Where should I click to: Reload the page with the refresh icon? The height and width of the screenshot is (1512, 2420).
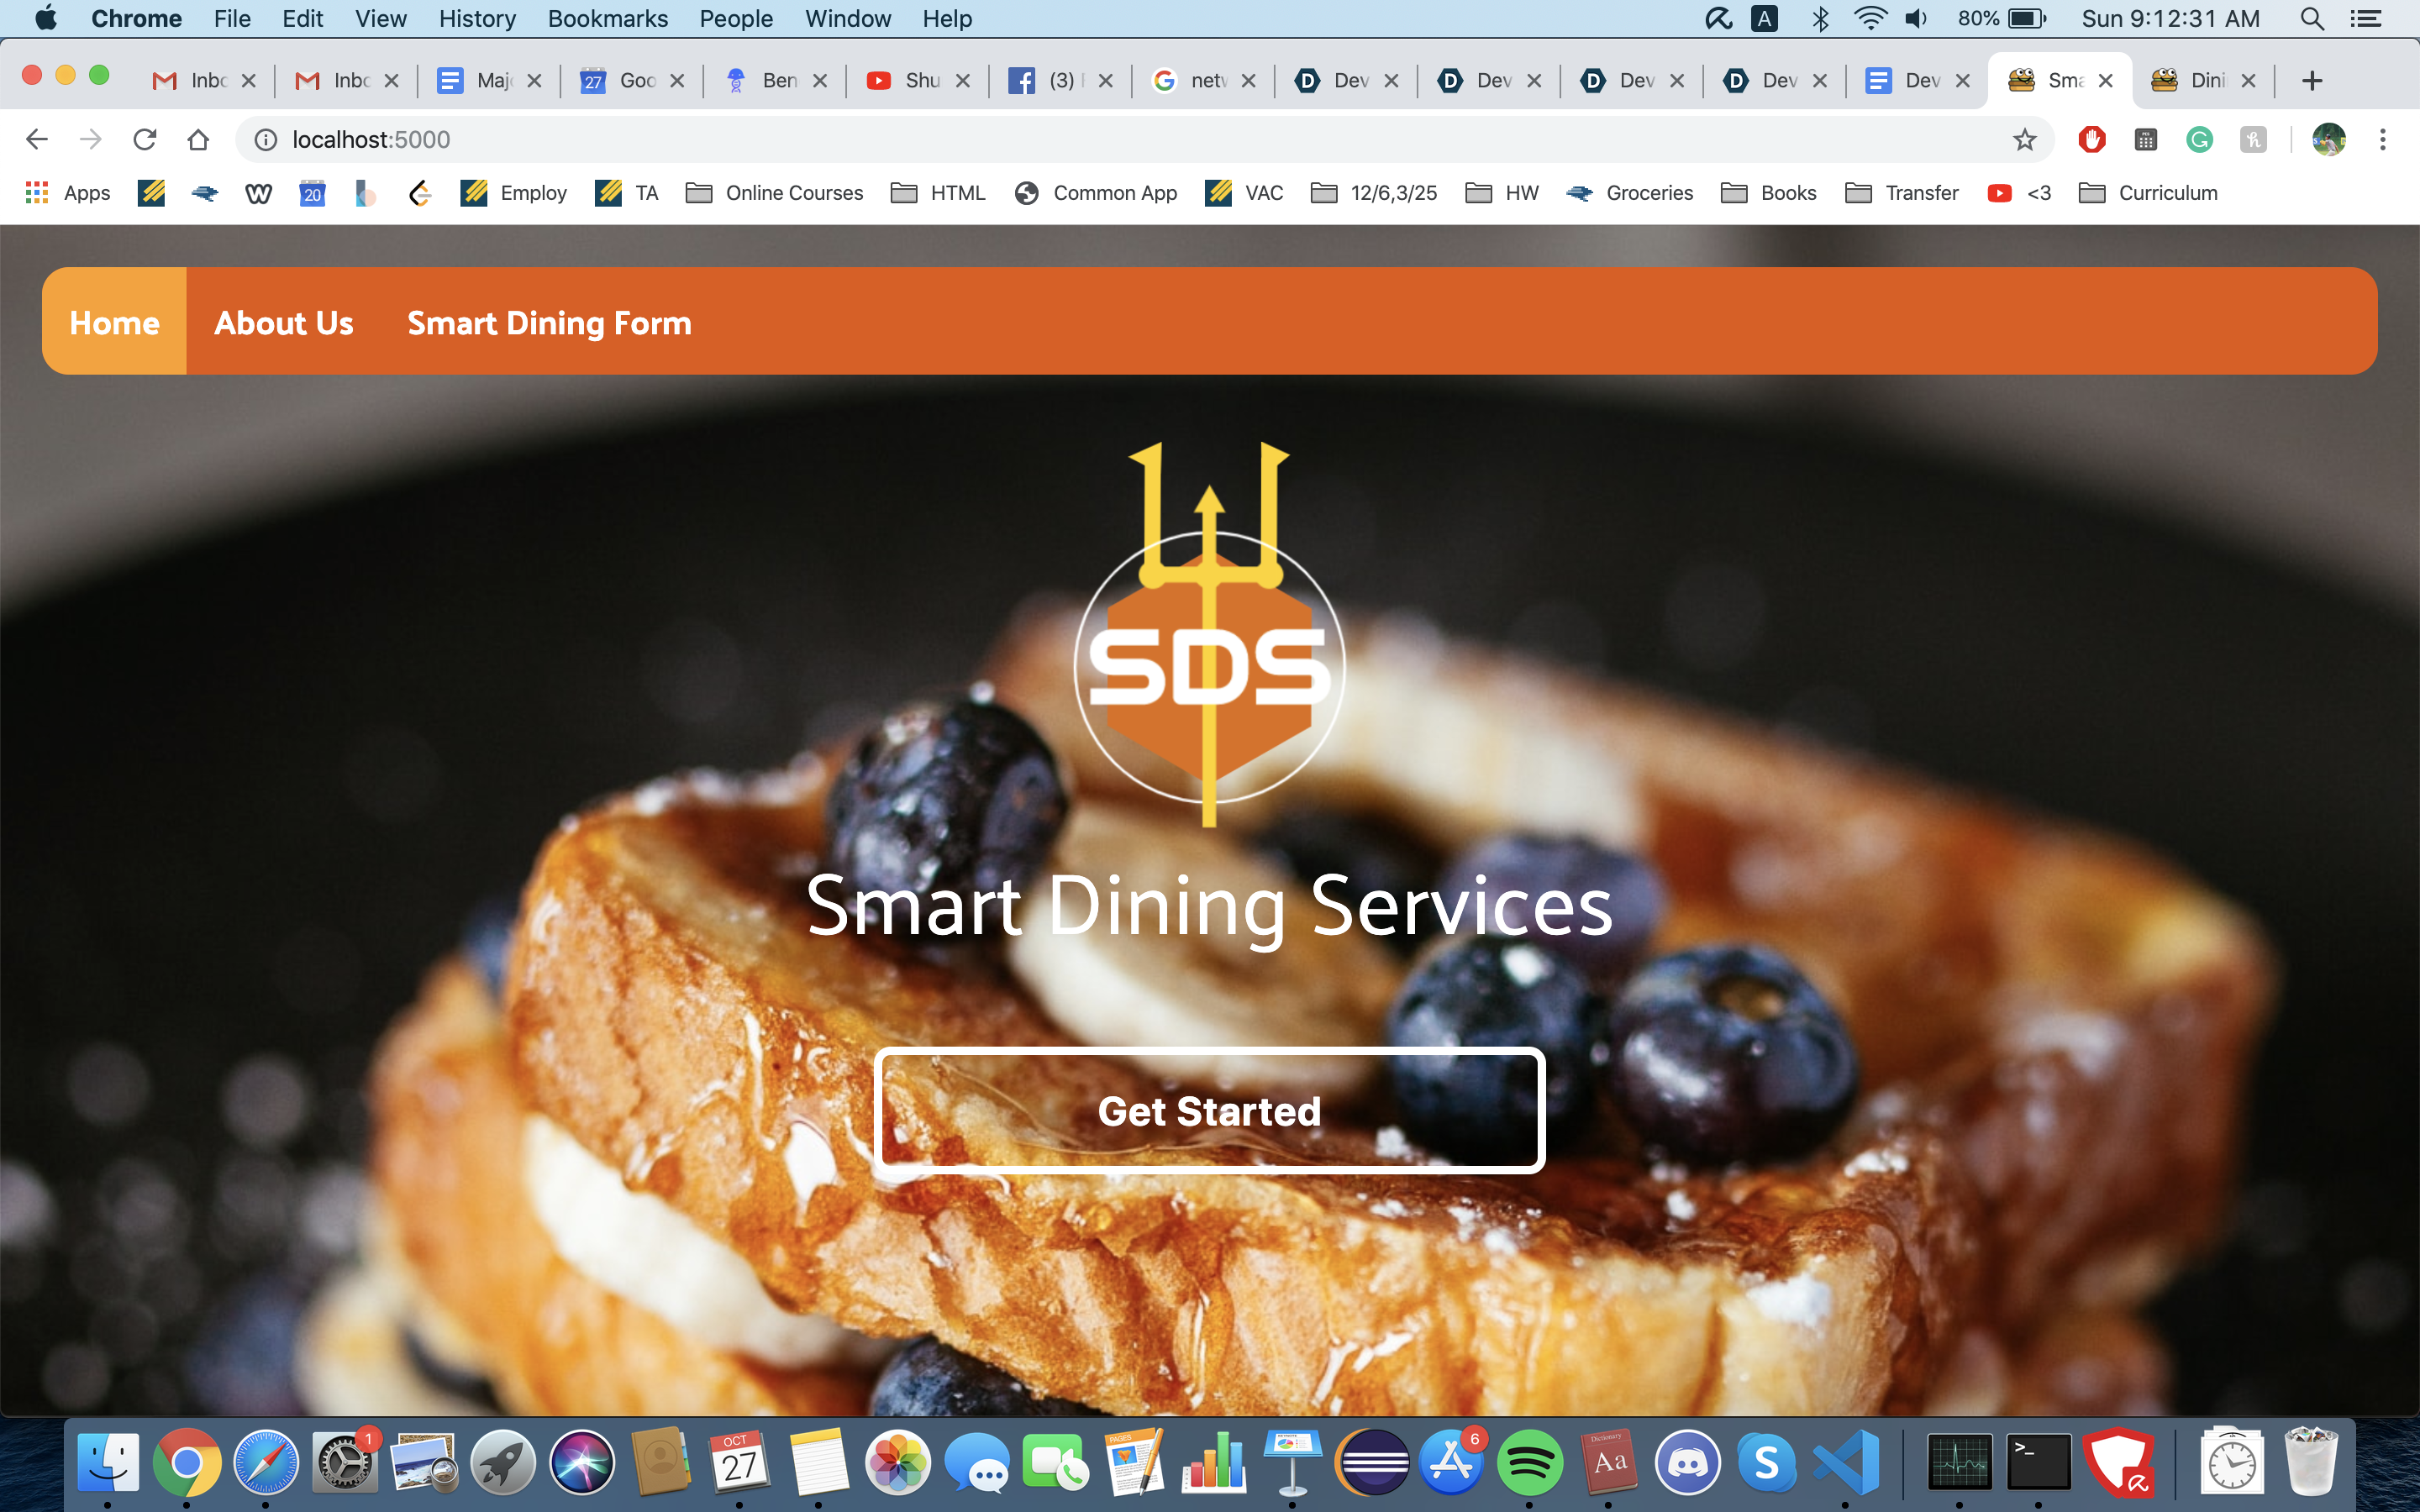145,140
